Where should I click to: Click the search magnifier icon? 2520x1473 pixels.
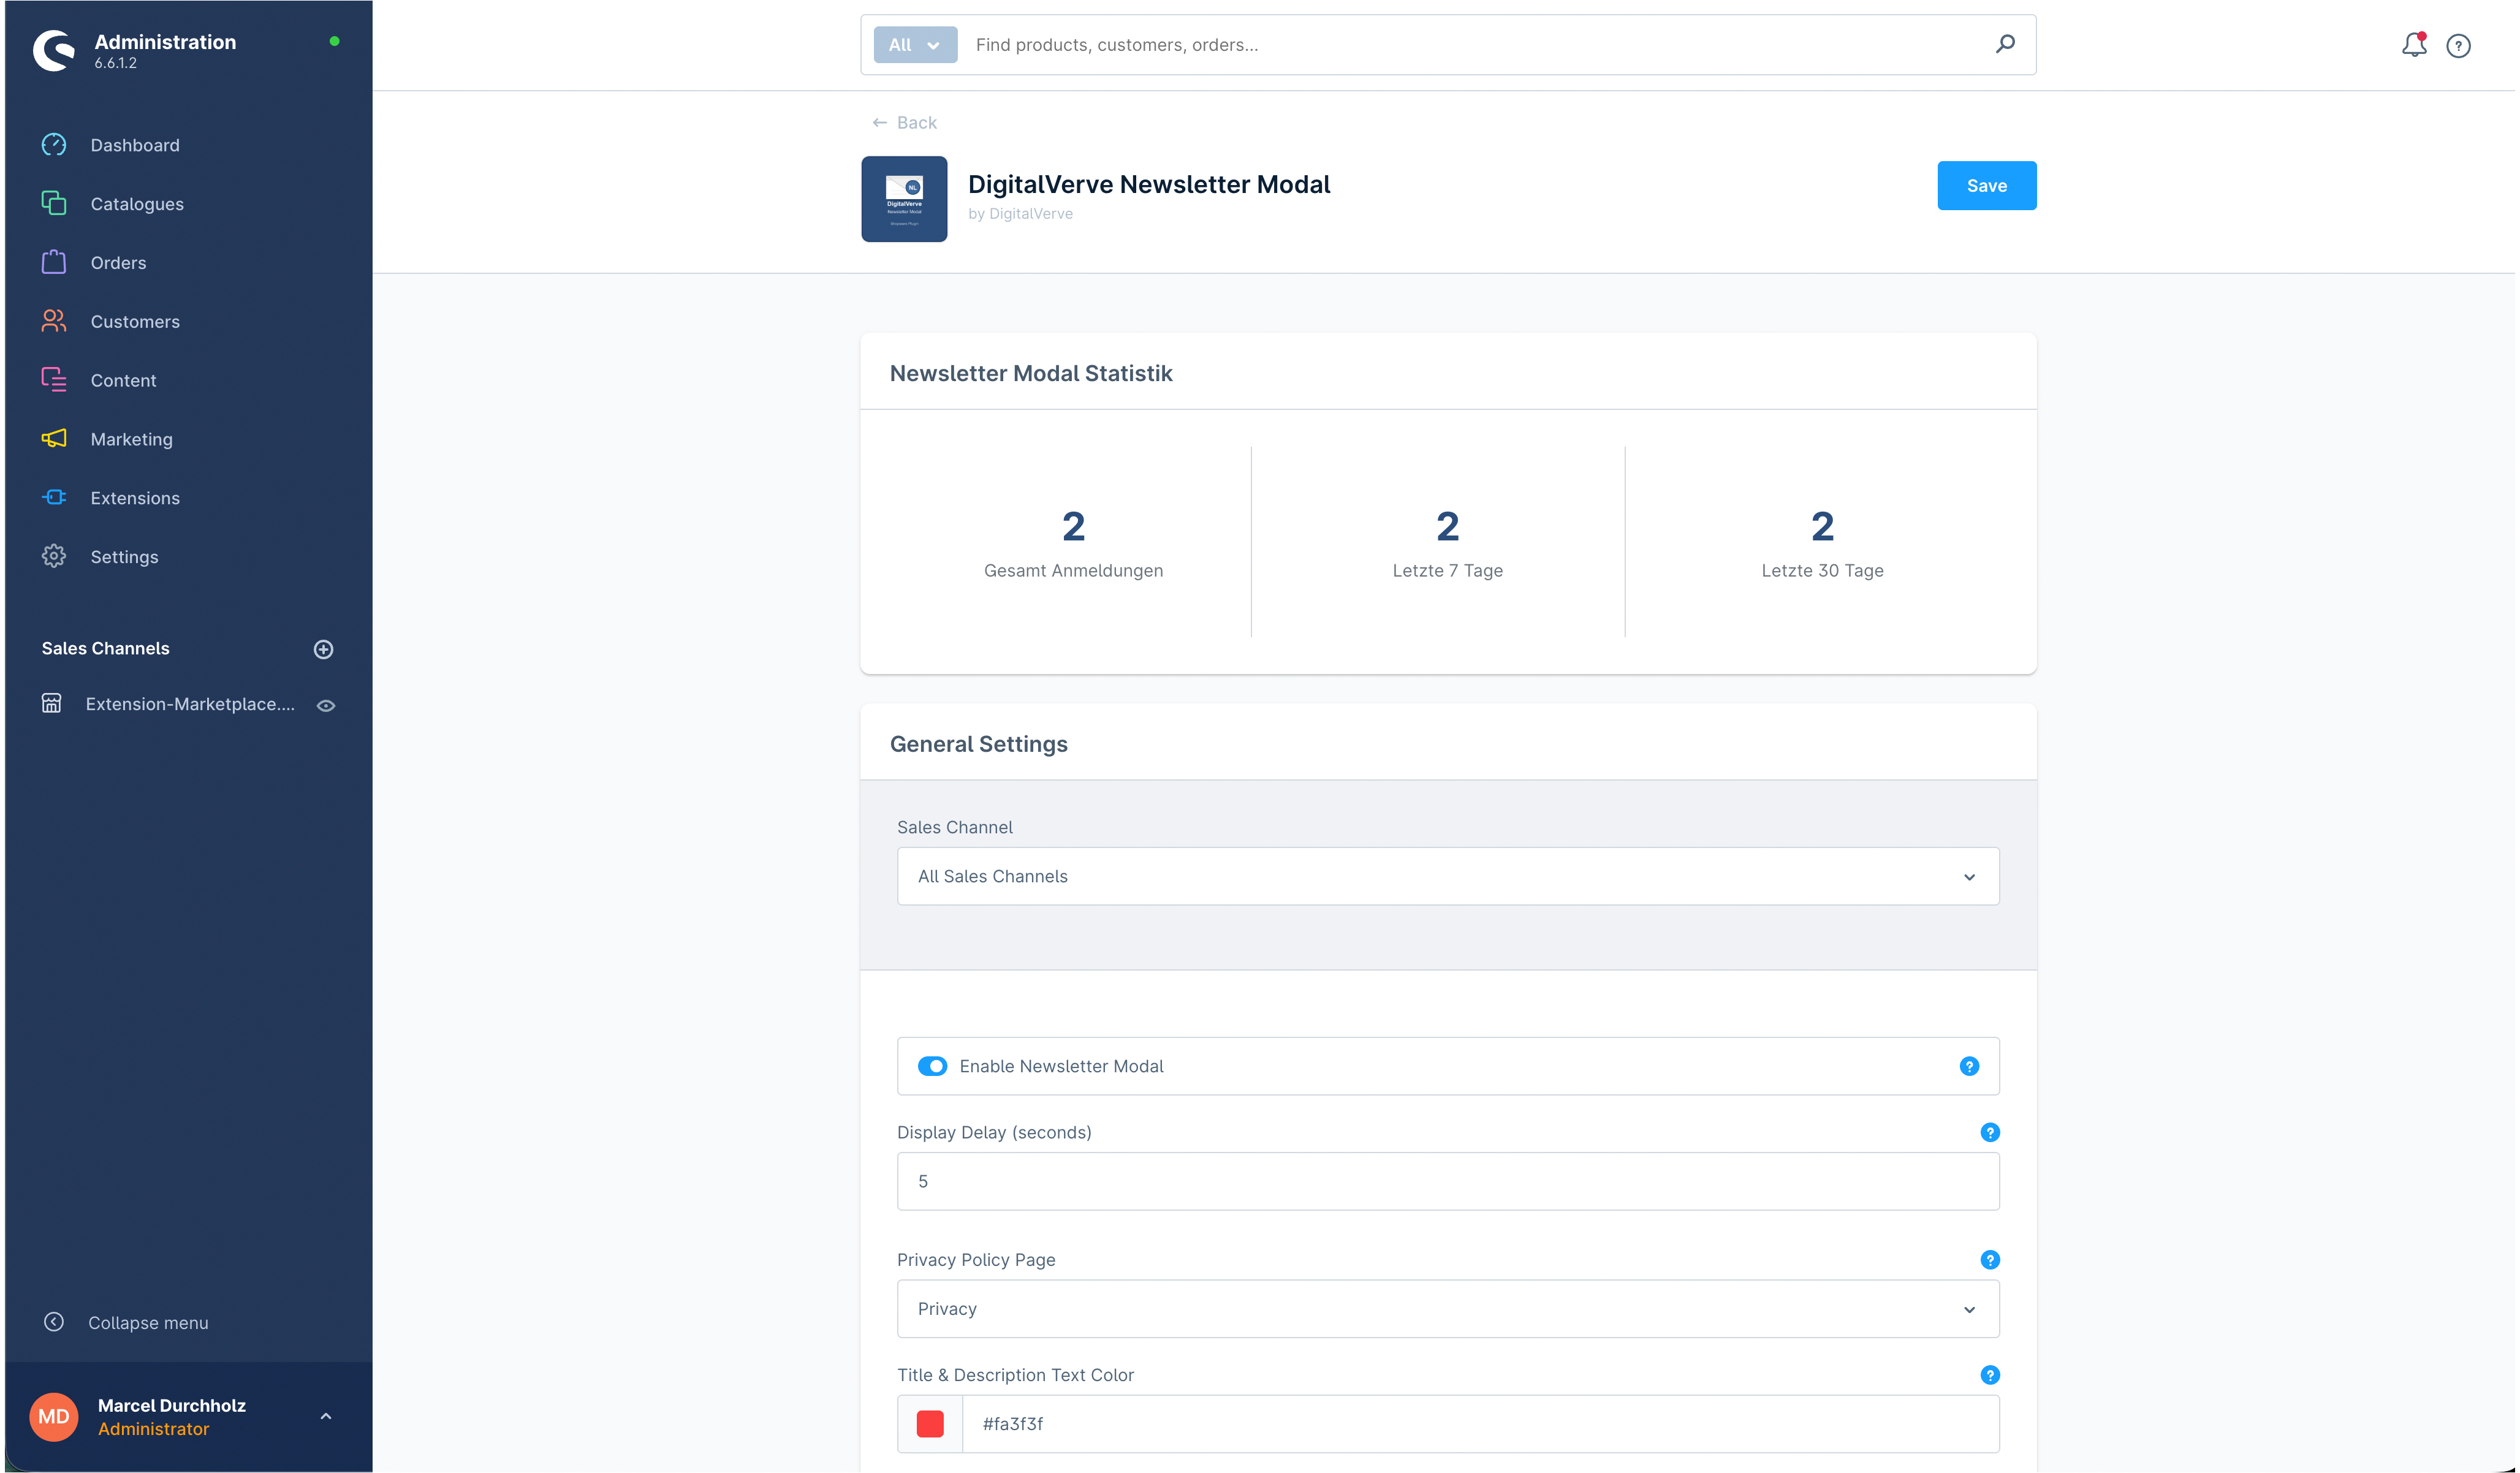[2005, 44]
